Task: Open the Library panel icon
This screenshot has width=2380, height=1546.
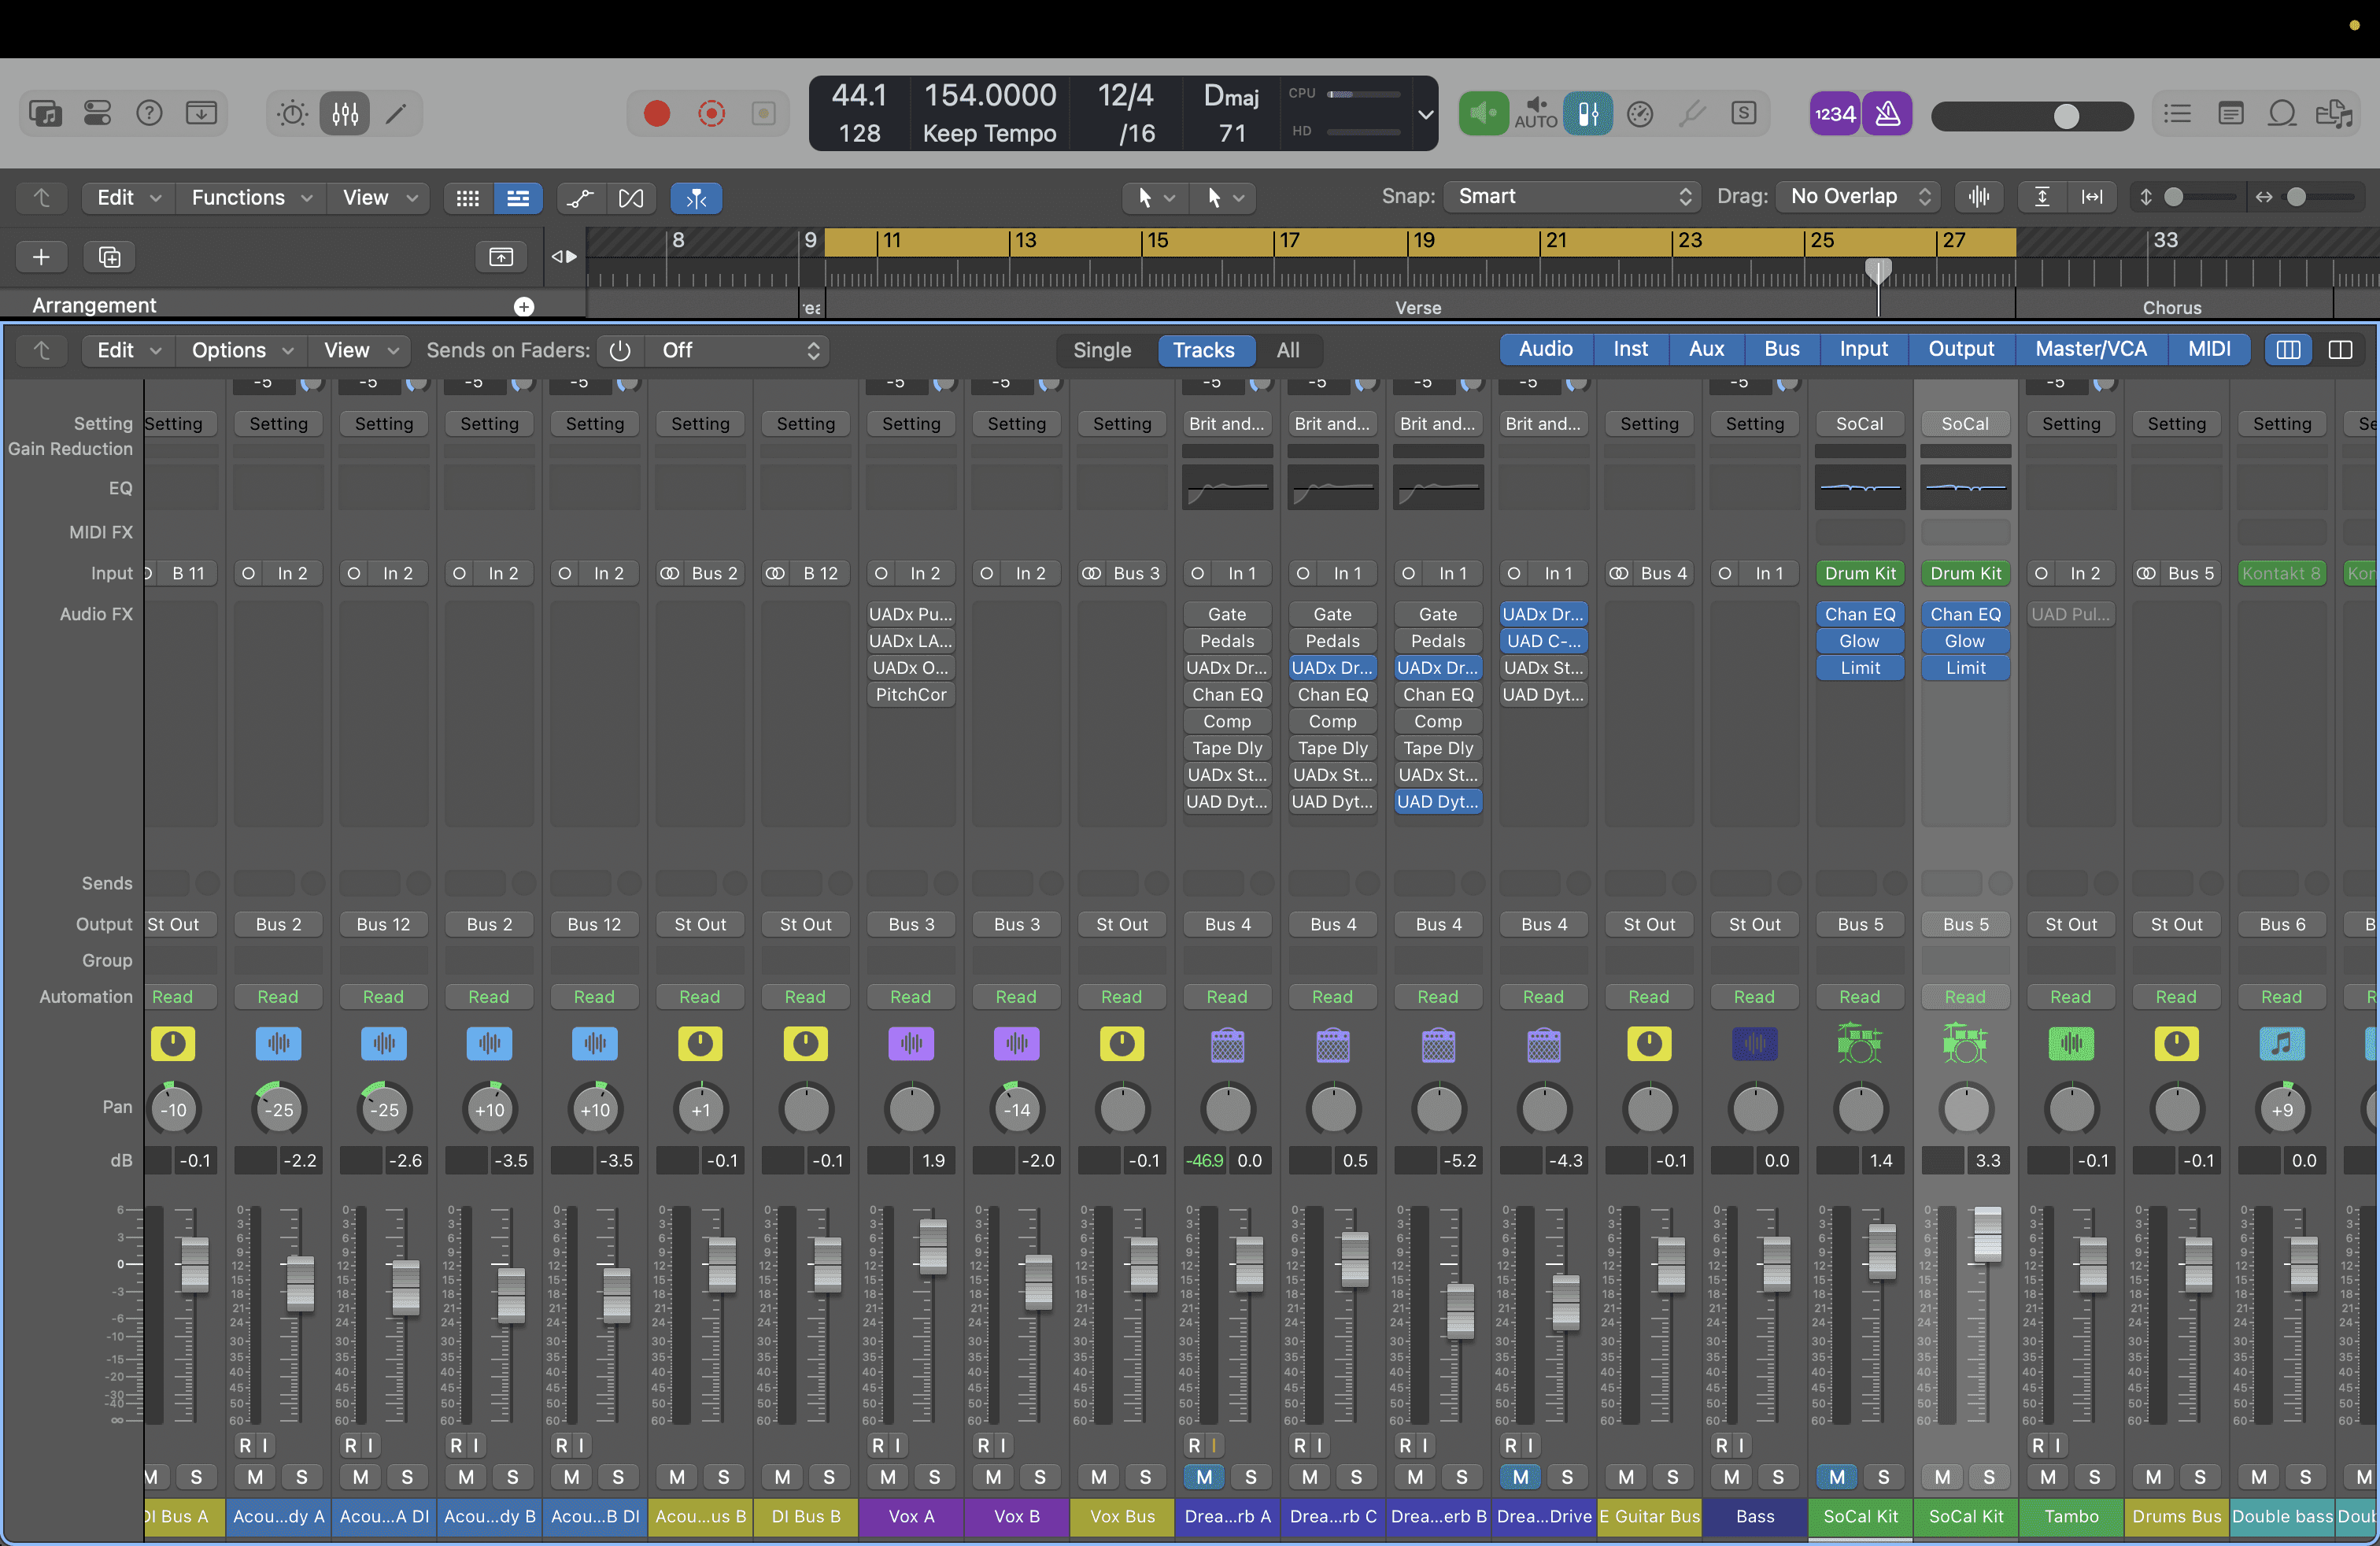Action: click(x=45, y=113)
